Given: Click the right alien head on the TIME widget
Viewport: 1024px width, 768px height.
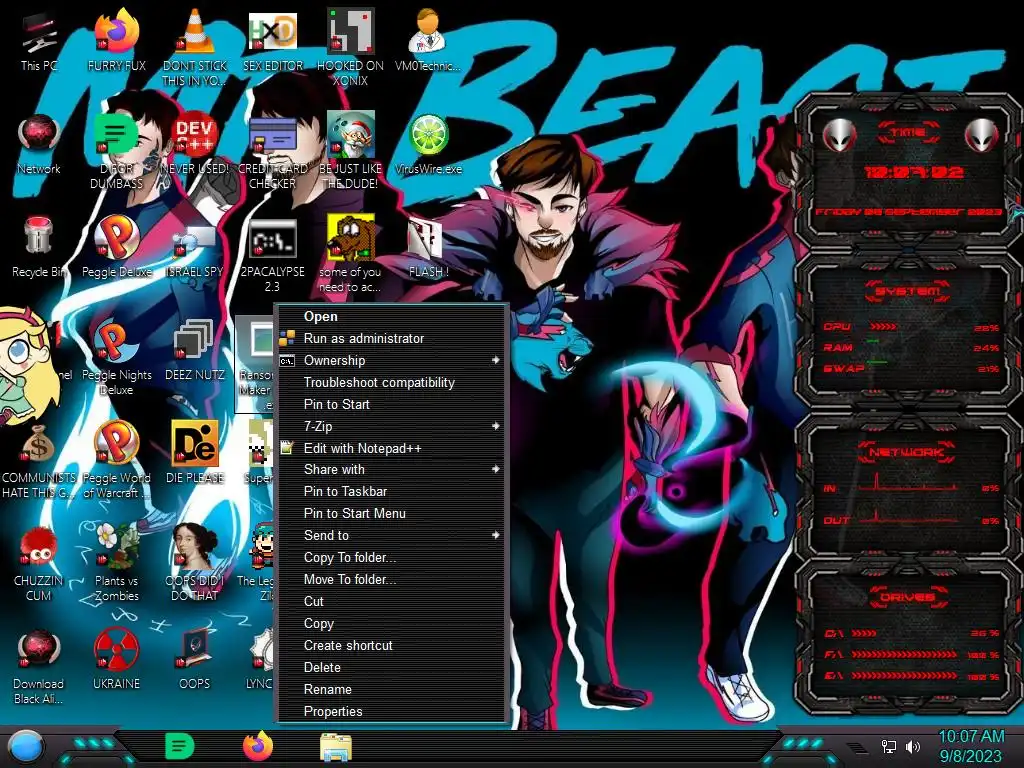Looking at the screenshot, I should pos(981,136).
